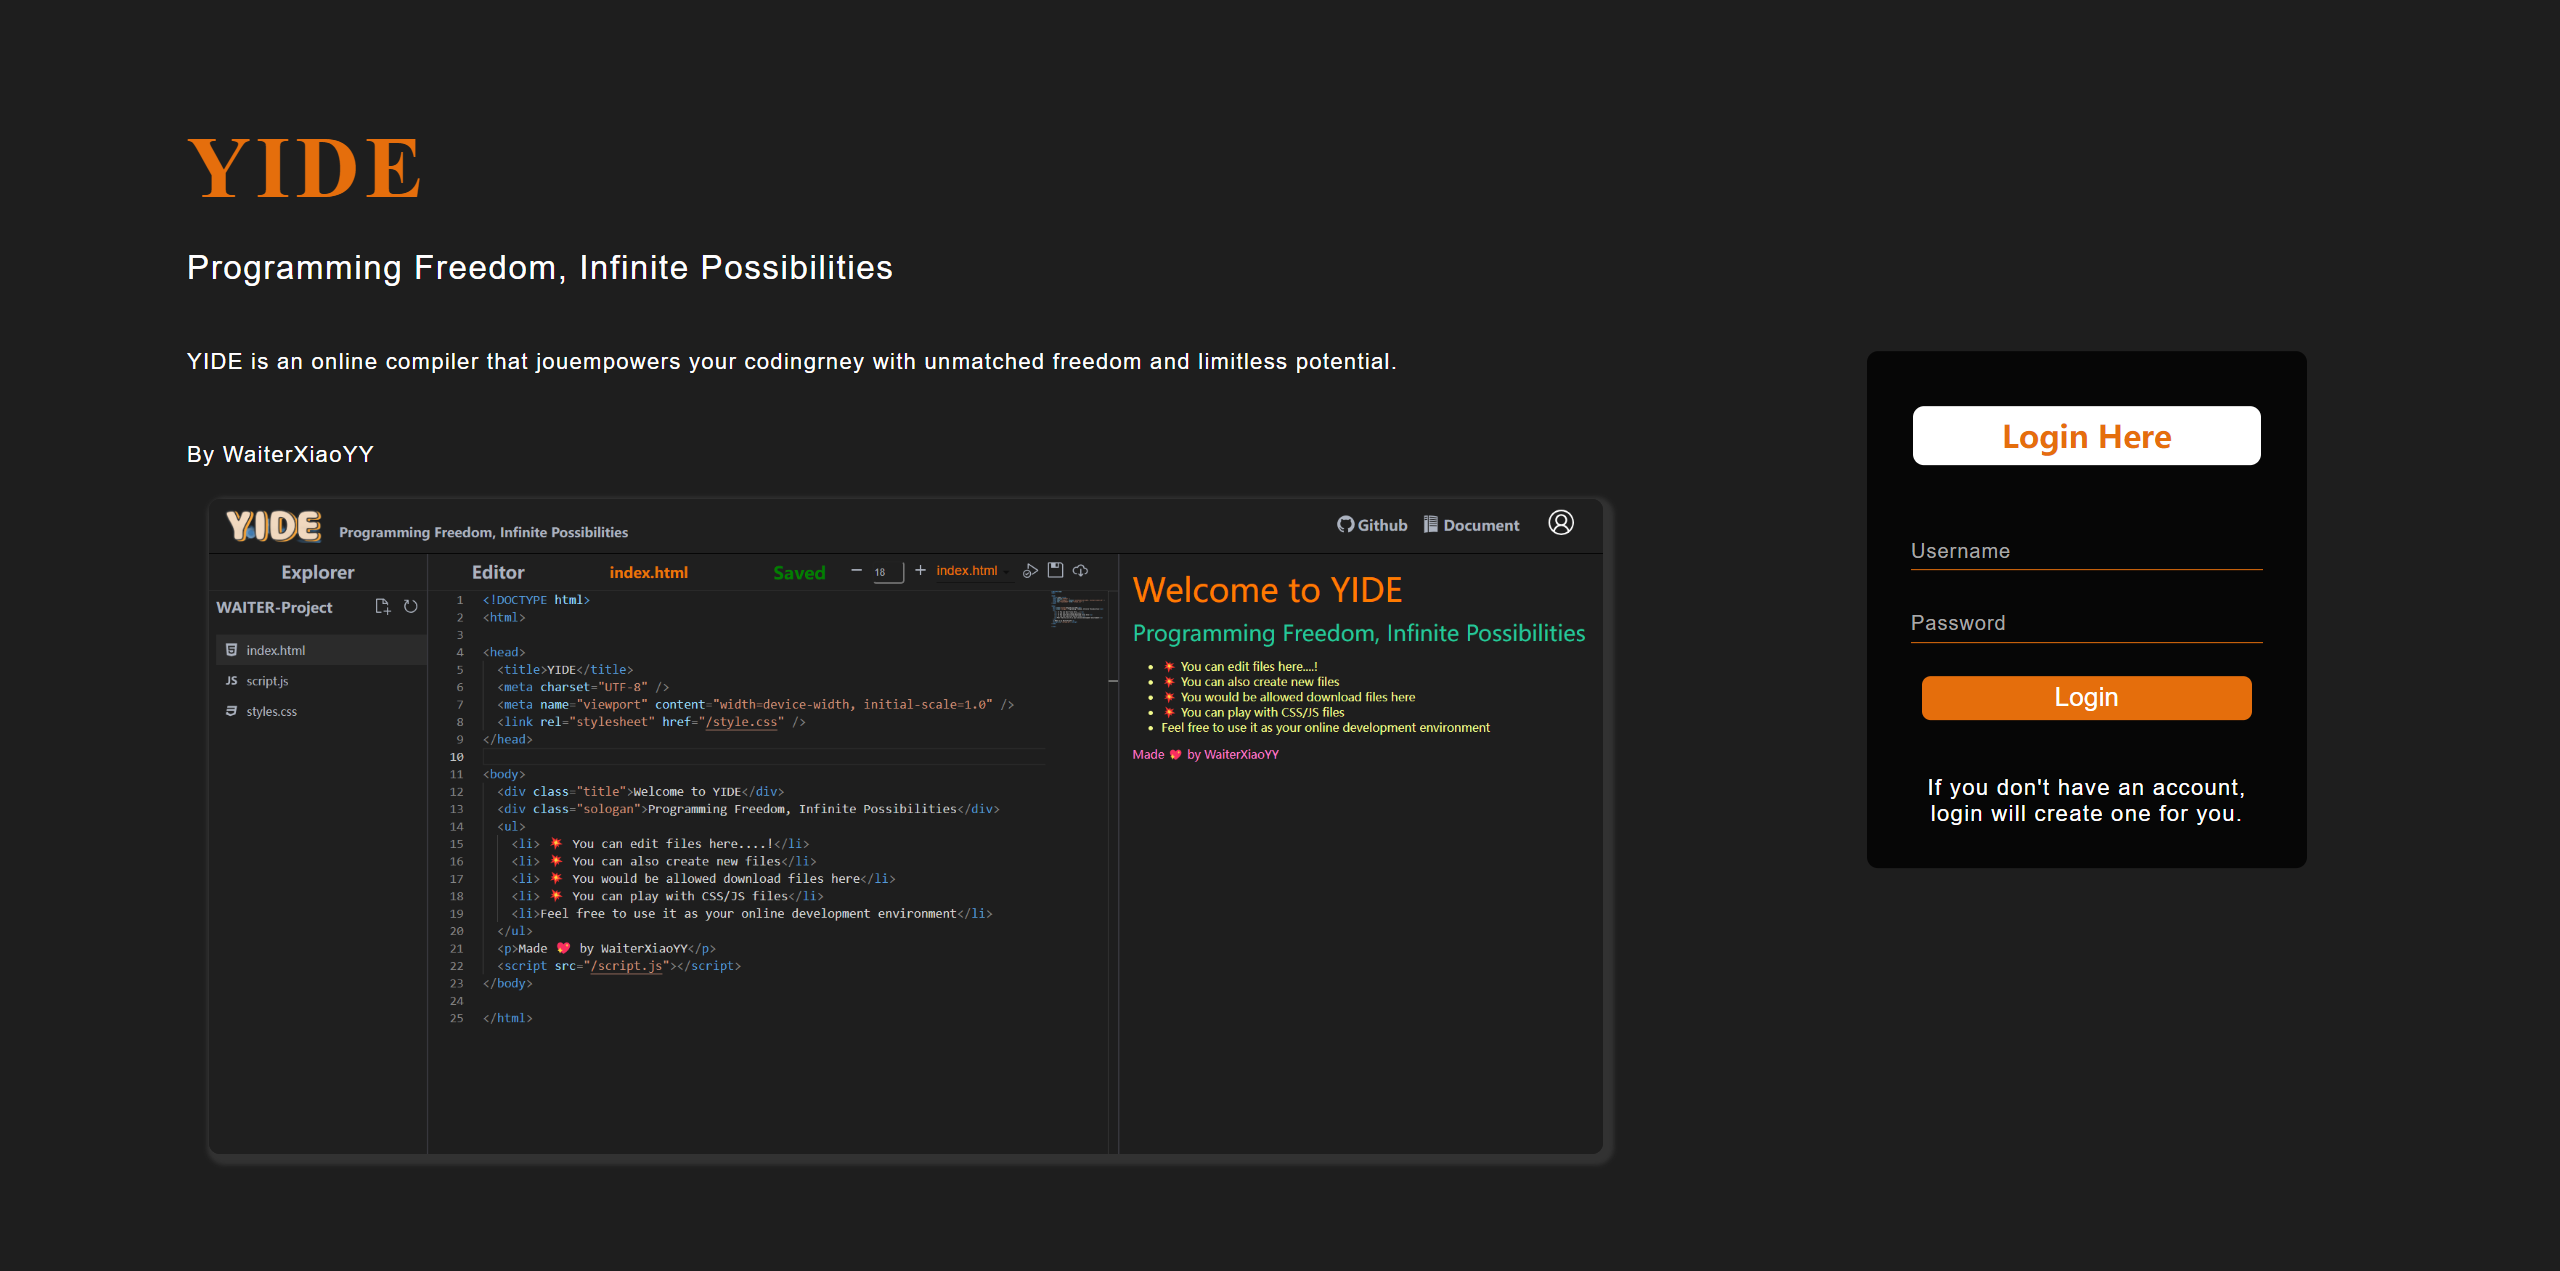Click the YIDE is an online compiler description

click(791, 361)
